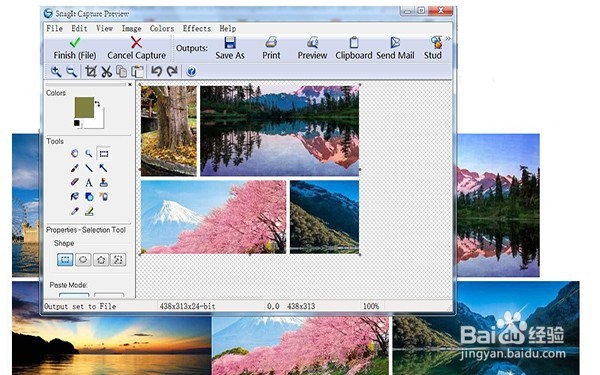Click the cut scissors icon
Viewport: 600px width, 375px height.
(x=106, y=71)
